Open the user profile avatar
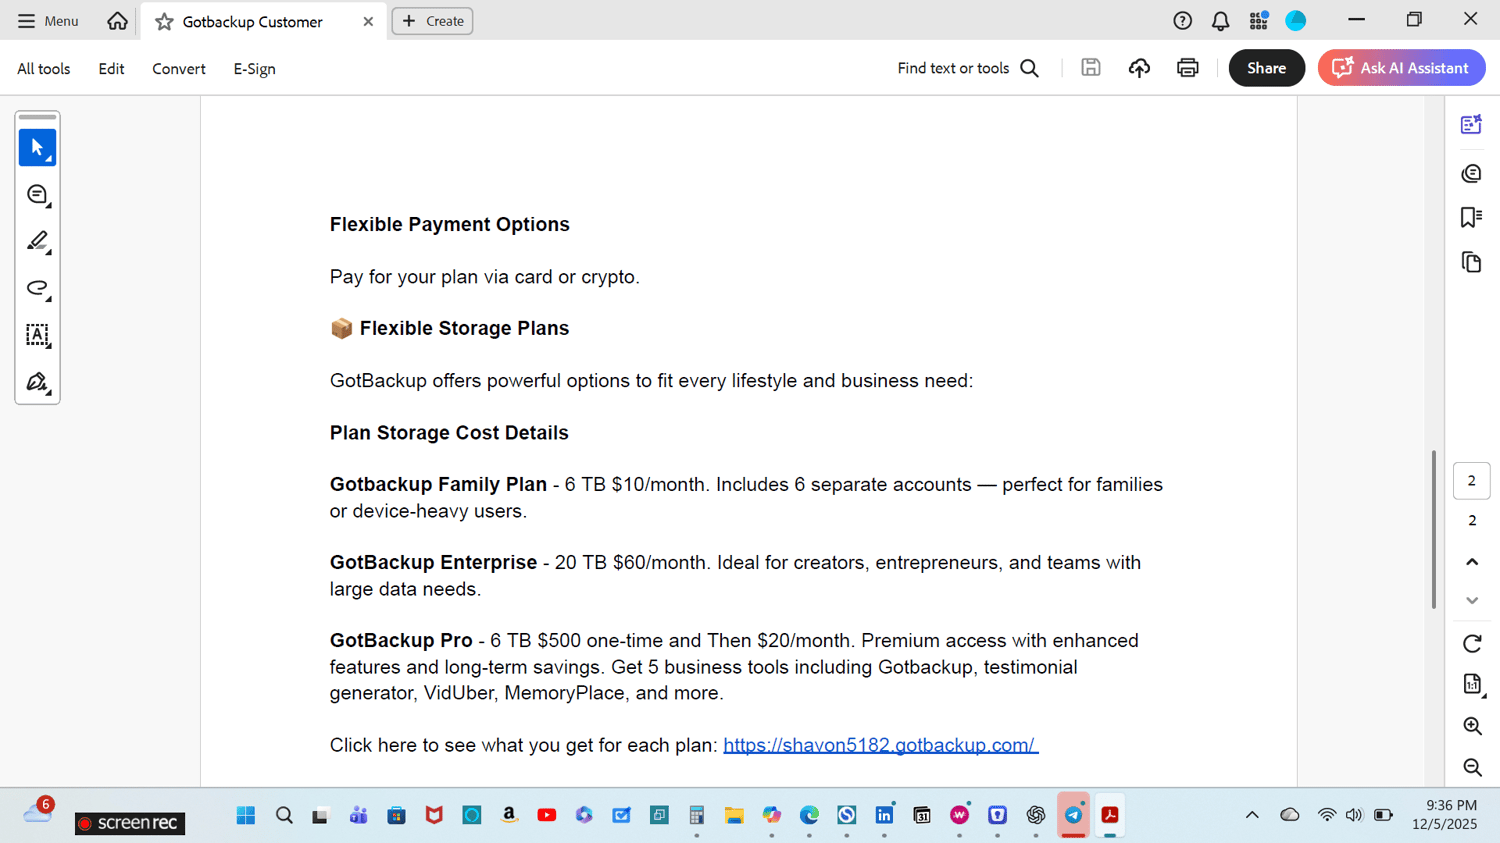Screen dimensions: 1500x843 [x=1296, y=21]
